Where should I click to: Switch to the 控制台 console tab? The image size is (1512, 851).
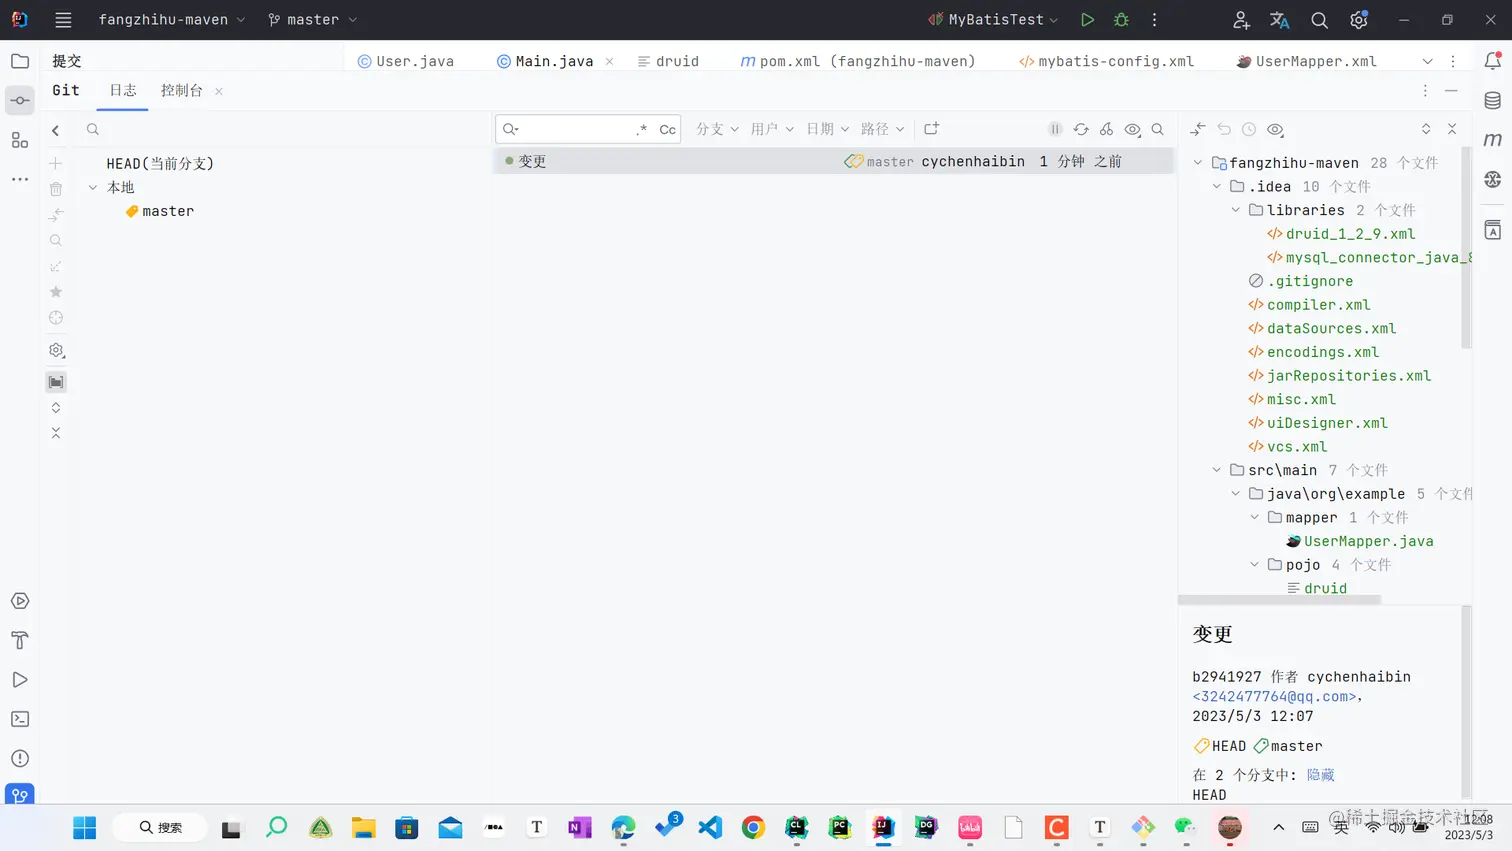point(182,90)
